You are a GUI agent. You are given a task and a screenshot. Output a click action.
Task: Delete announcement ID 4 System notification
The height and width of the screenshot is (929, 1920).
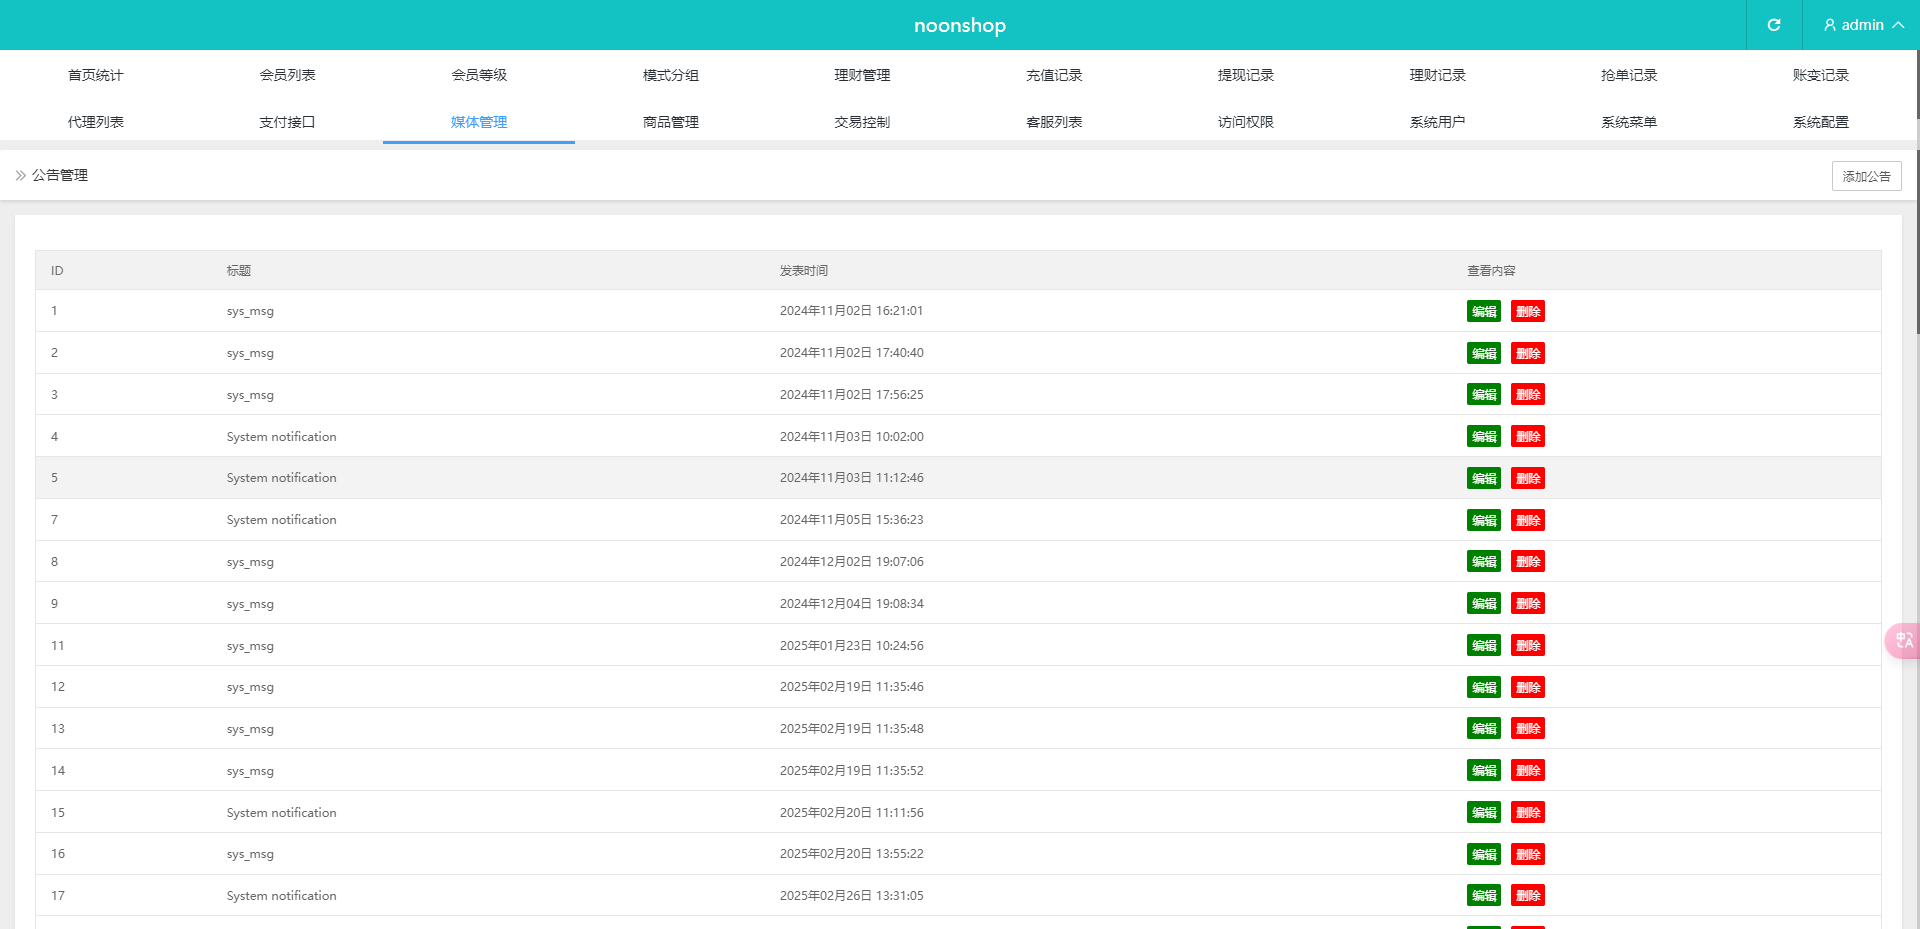(1528, 437)
